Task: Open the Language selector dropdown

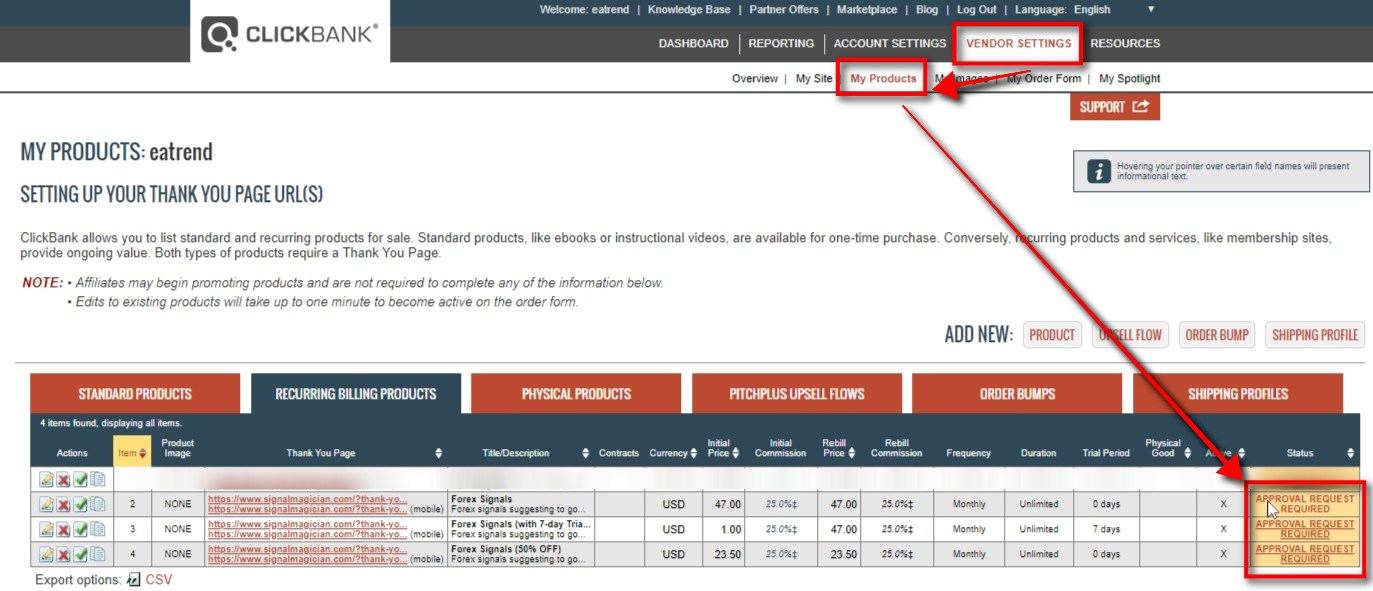Action: point(1150,9)
